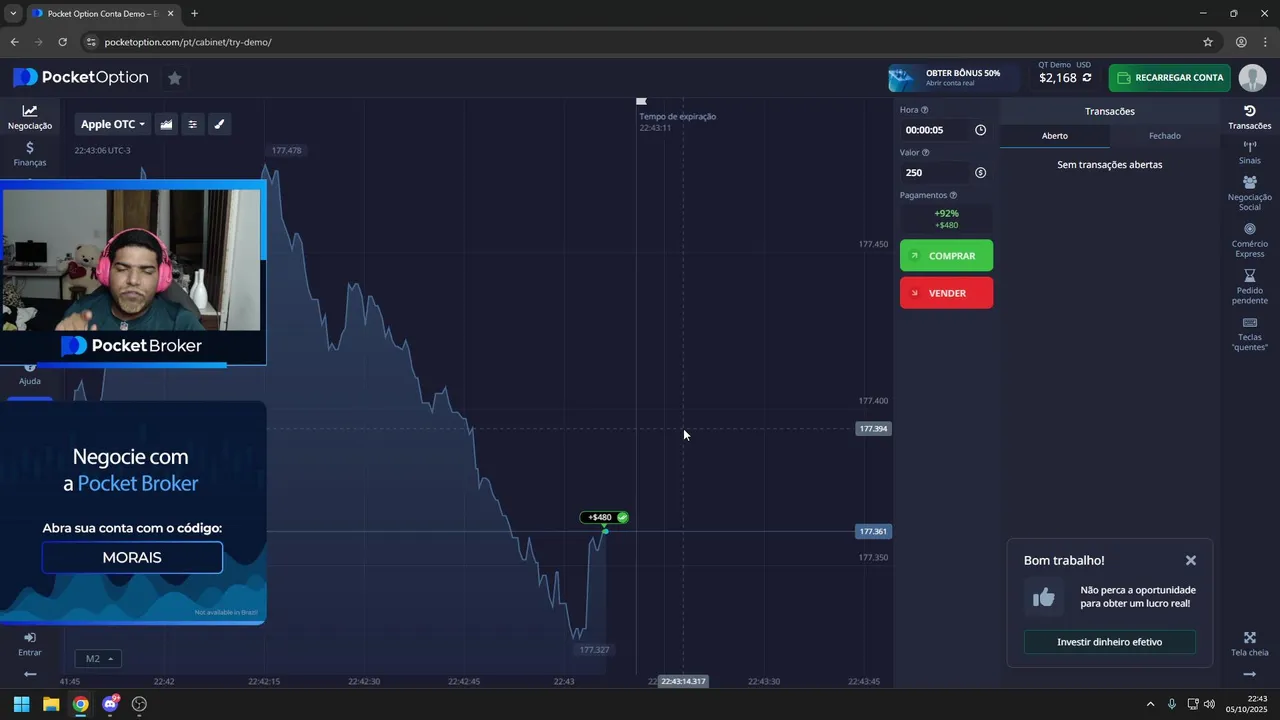Open the Apple OTC asset dropdown
Viewport: 1280px width, 720px height.
113,124
